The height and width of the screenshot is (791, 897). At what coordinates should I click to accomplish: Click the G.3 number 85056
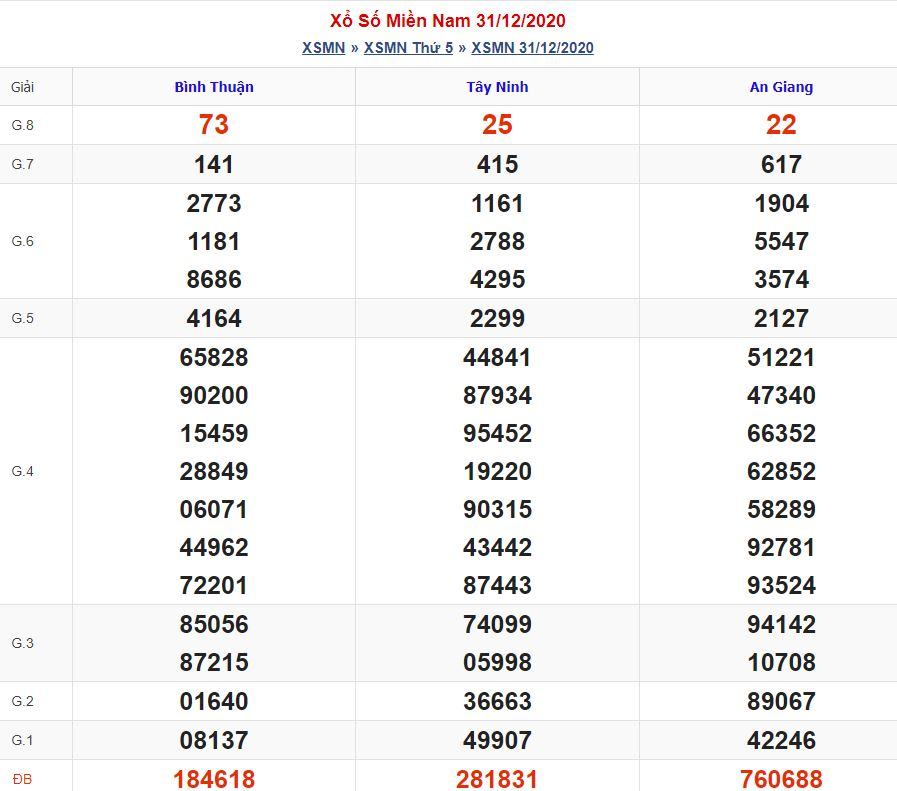point(213,625)
